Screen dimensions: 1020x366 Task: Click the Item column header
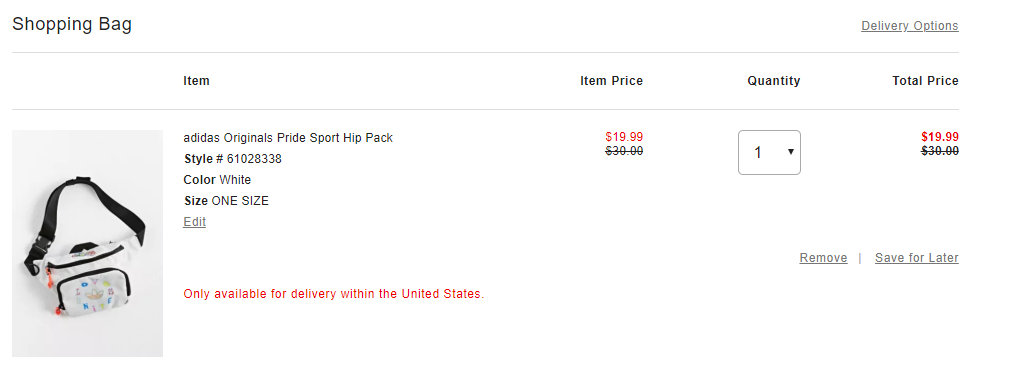tap(196, 81)
